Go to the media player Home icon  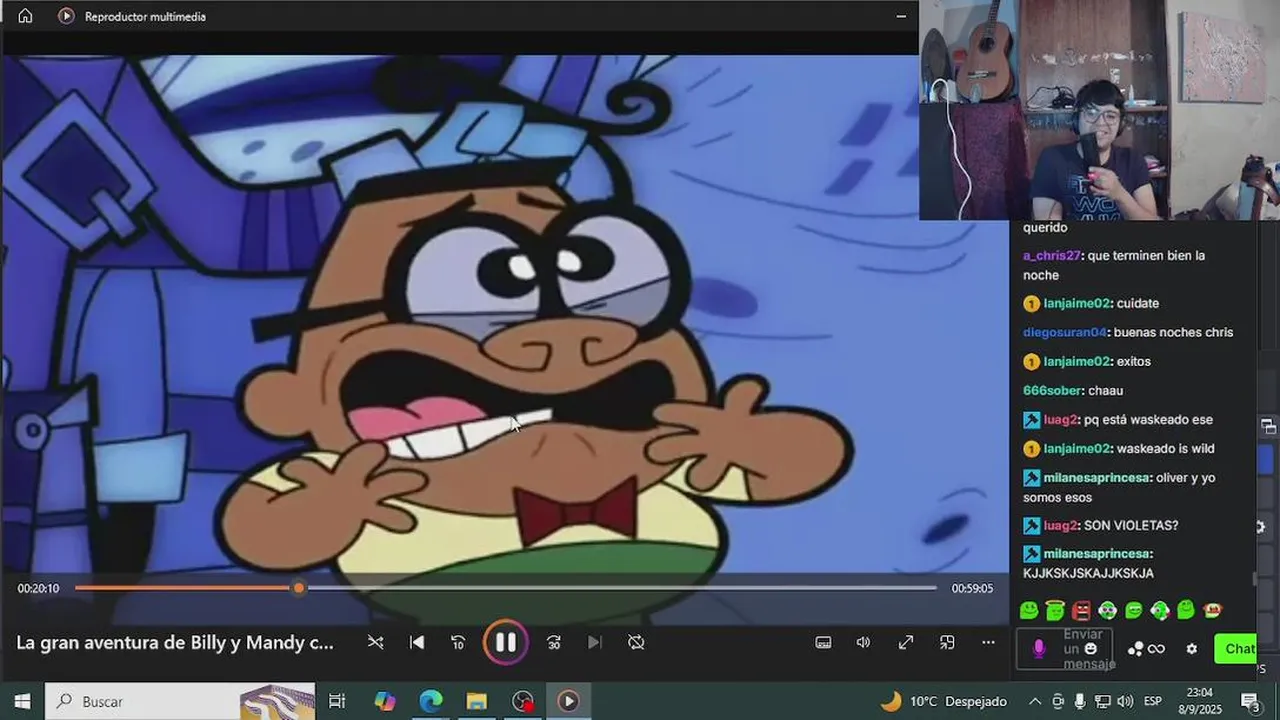tap(25, 16)
